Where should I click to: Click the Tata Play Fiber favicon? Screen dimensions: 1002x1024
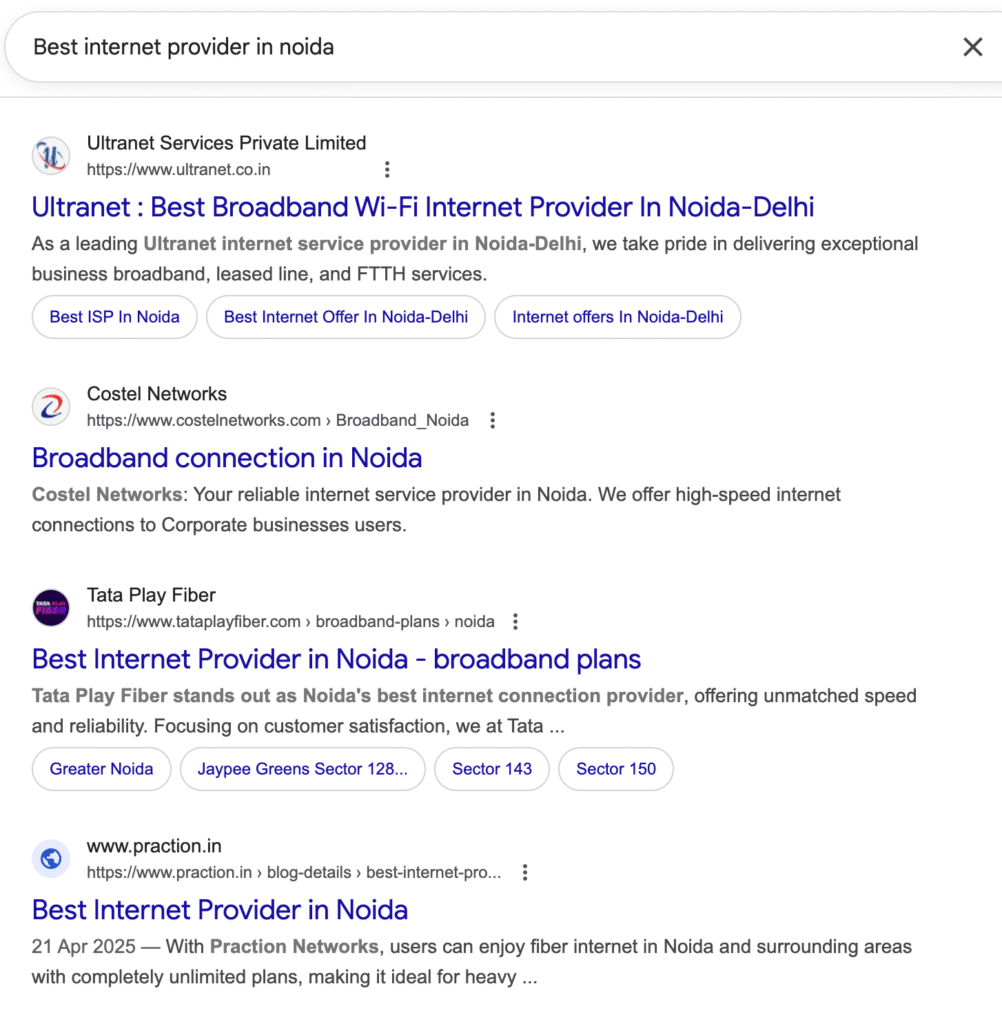(x=51, y=608)
